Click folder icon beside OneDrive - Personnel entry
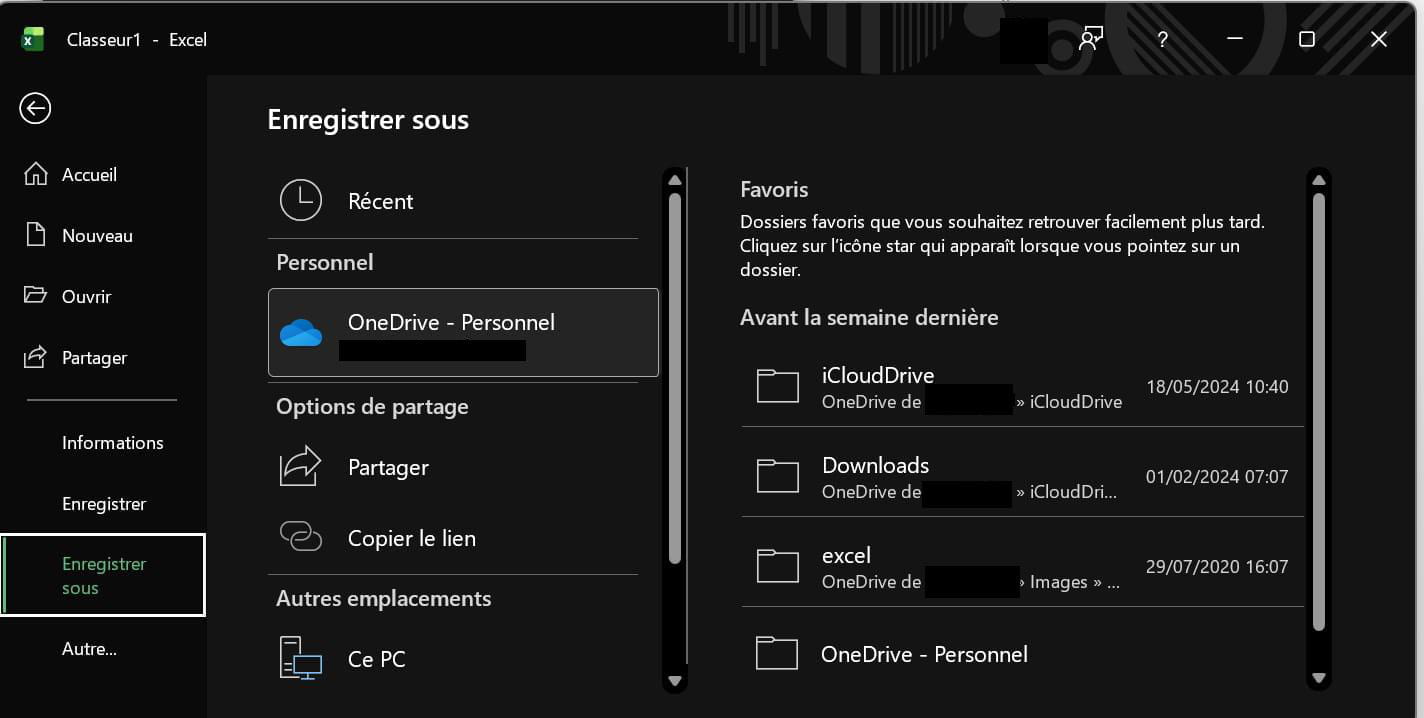The width and height of the screenshot is (1424, 718). (x=777, y=654)
